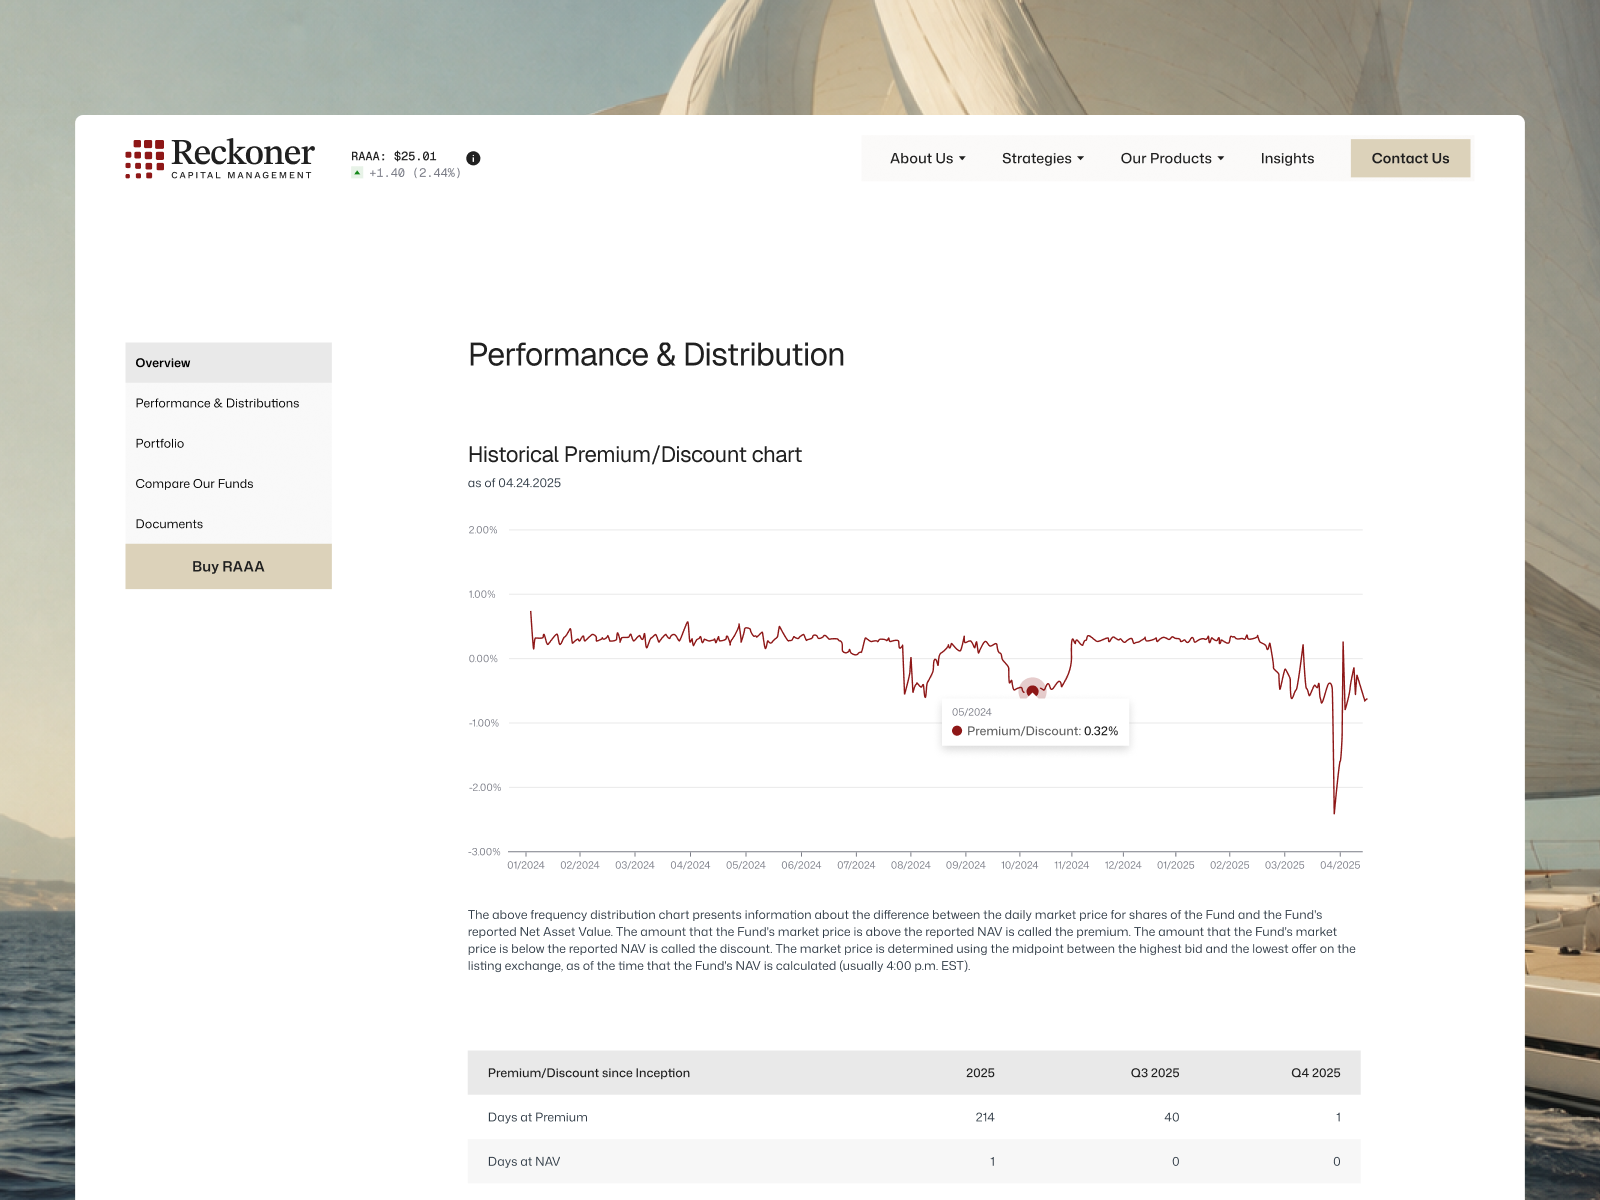Click the 01/2024 label on chart axis
This screenshot has height=1200, width=1600.
tap(526, 865)
